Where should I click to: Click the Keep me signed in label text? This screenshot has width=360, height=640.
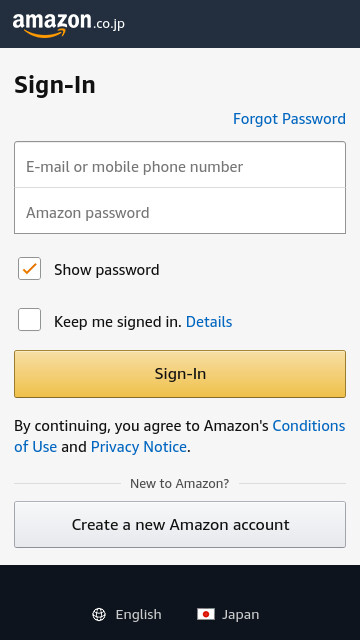(x=118, y=322)
